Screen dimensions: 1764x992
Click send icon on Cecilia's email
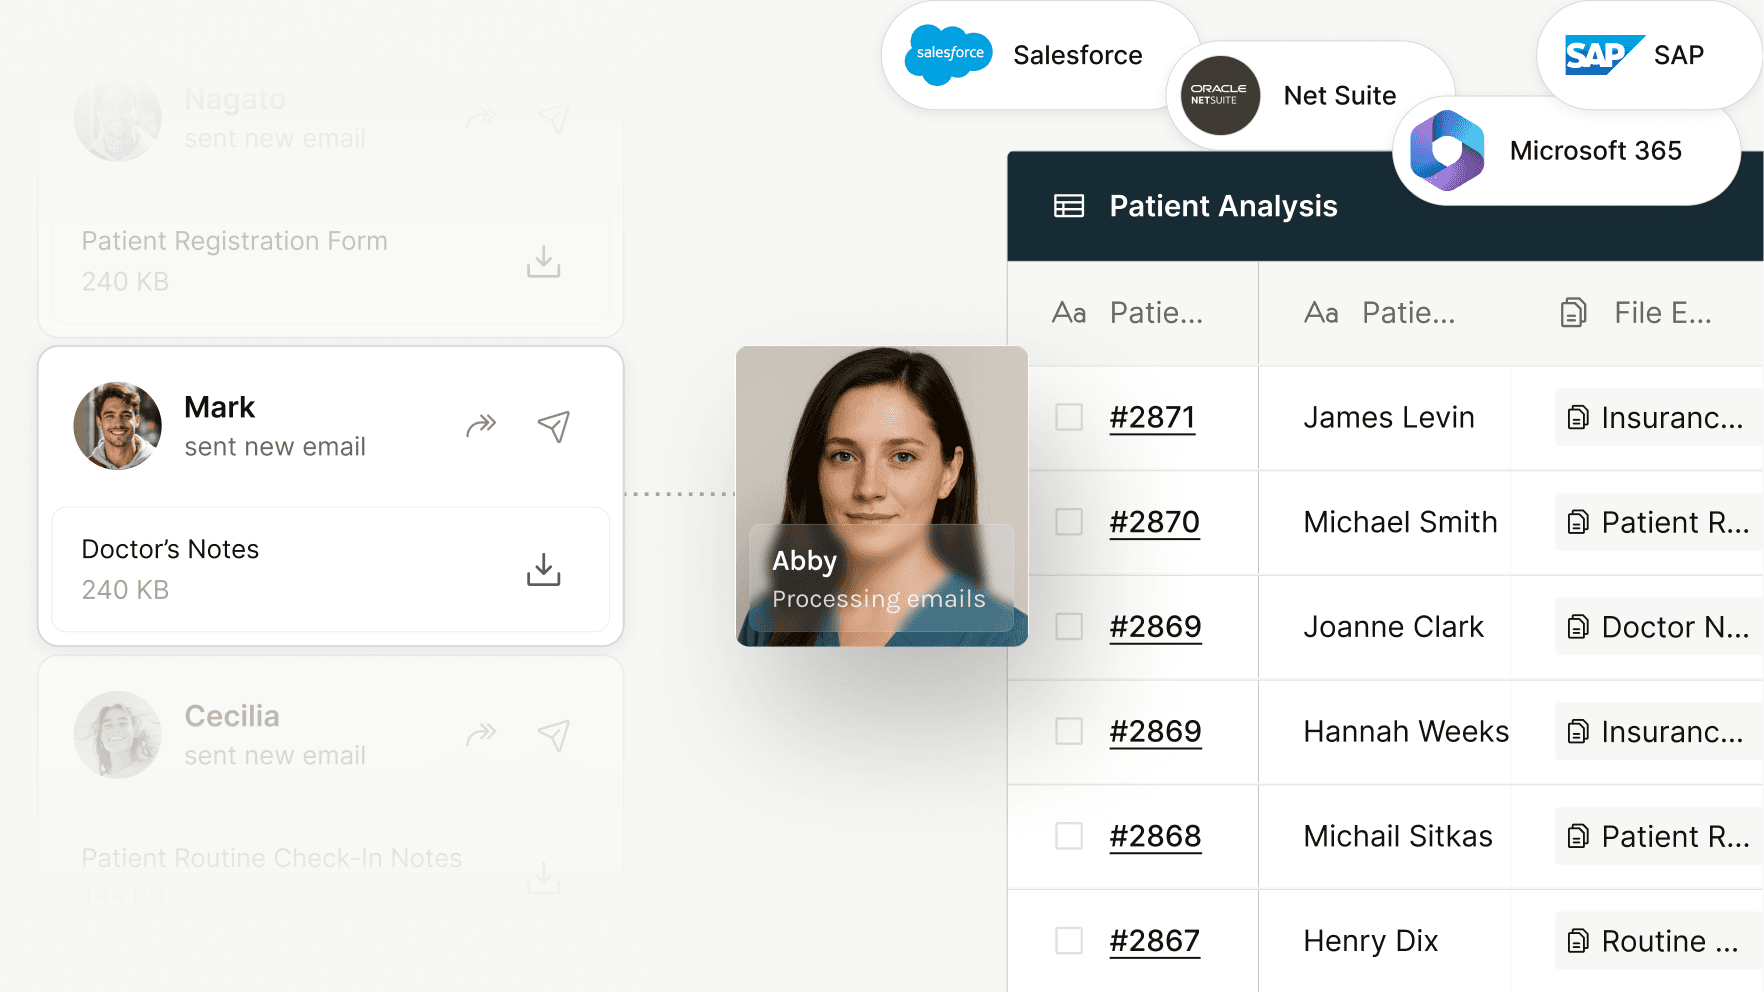[553, 735]
